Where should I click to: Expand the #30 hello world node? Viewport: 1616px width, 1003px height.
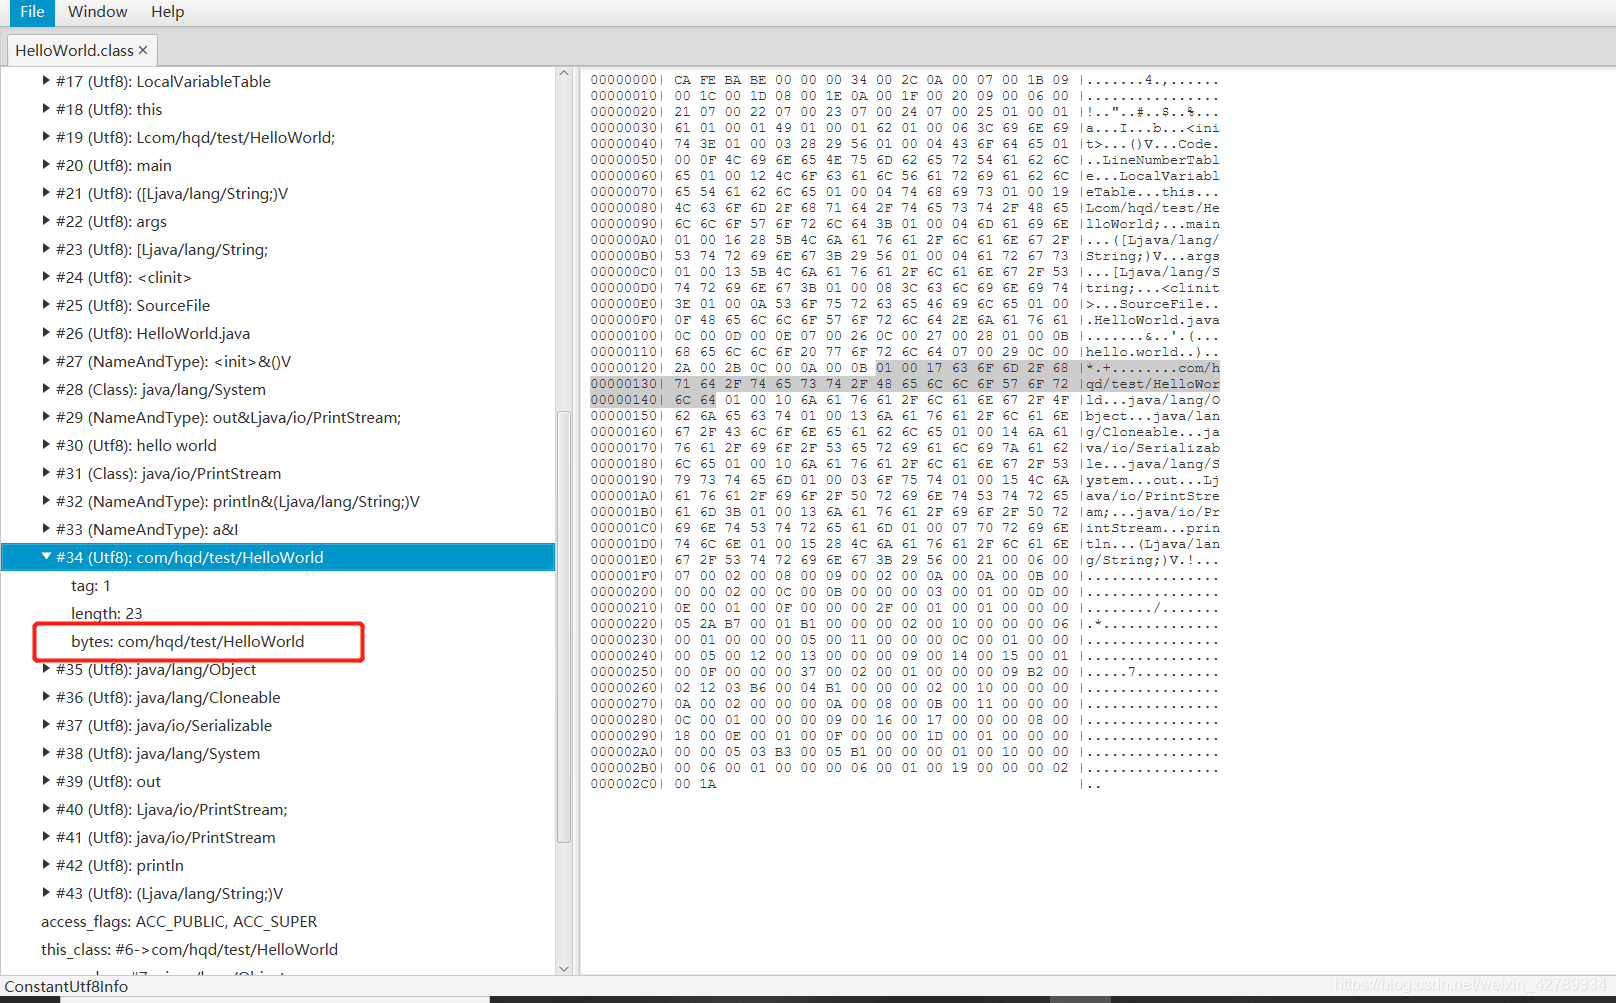[x=46, y=445]
